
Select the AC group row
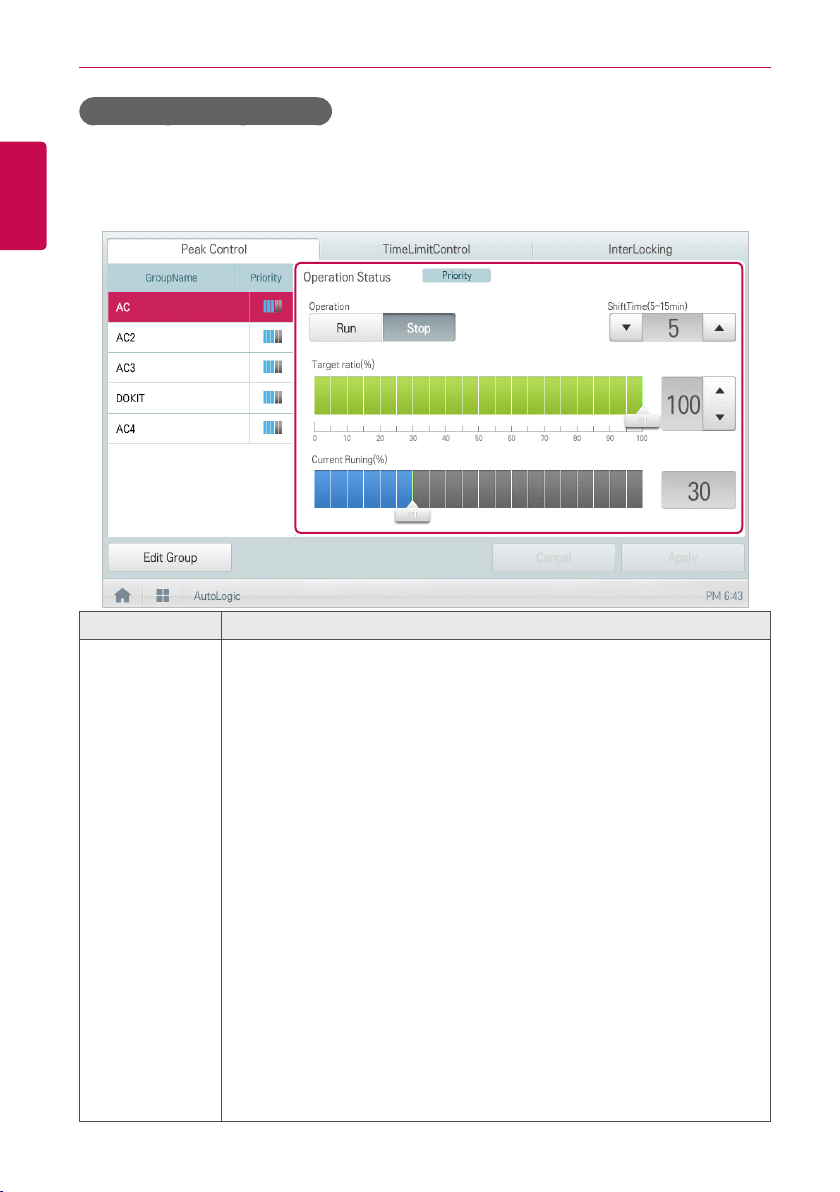[200, 307]
